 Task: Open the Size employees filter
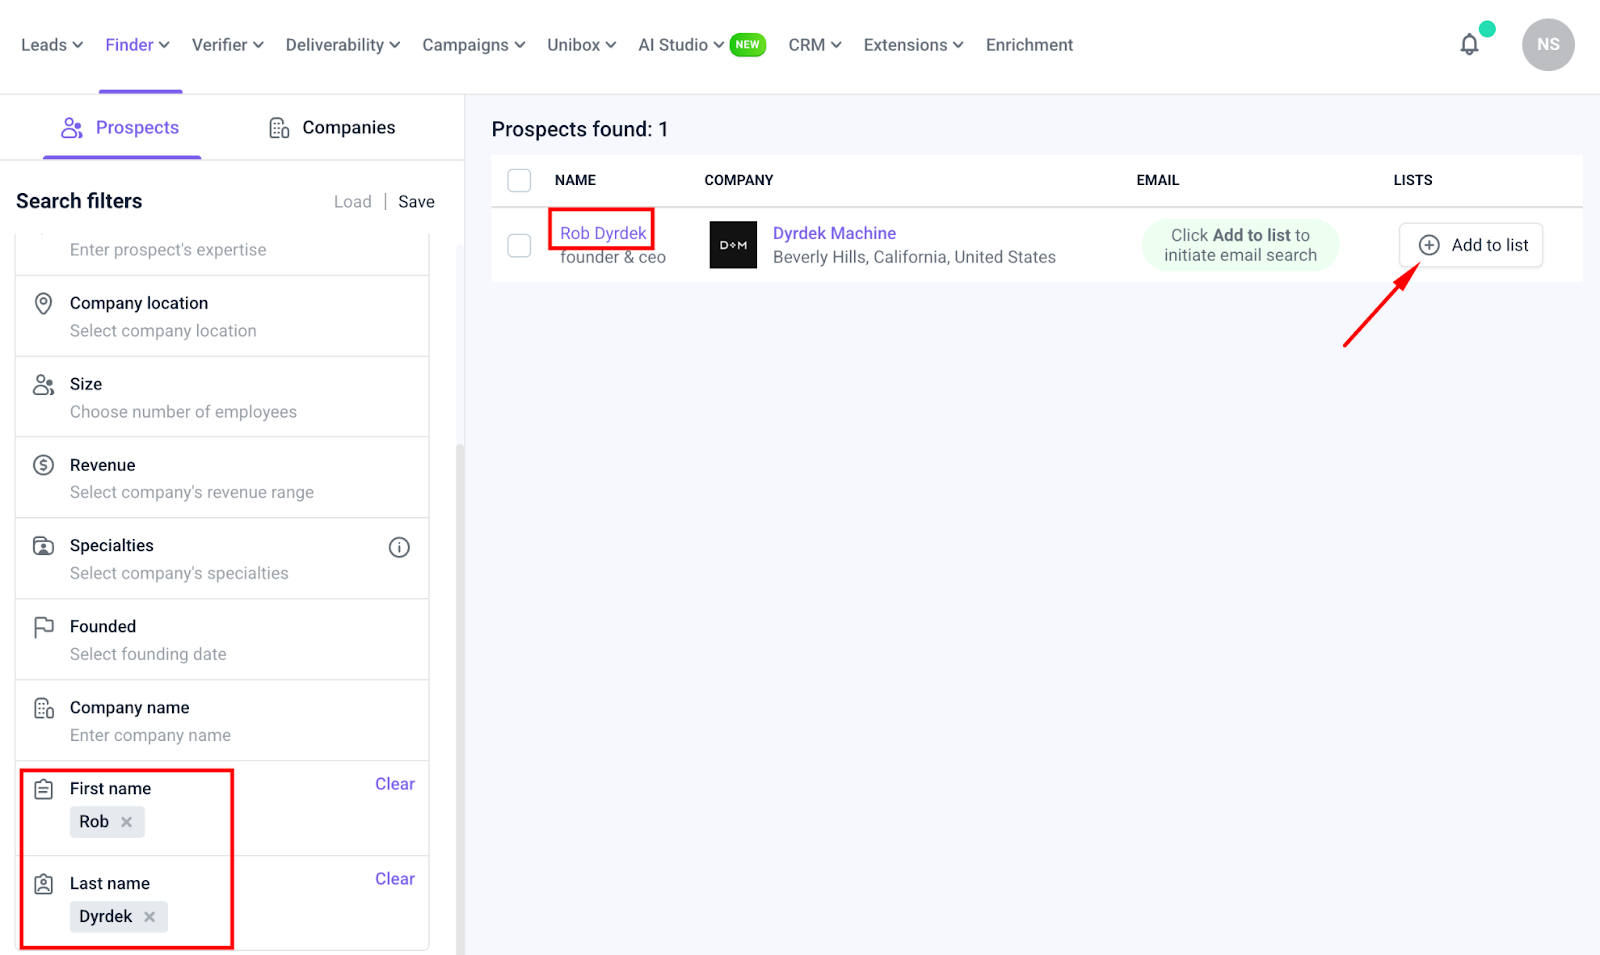tap(222, 397)
